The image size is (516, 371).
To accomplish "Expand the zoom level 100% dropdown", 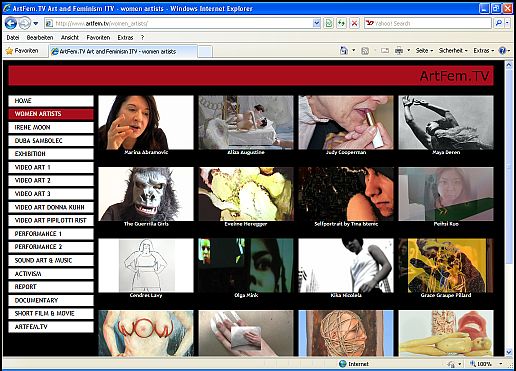I will [x=501, y=364].
